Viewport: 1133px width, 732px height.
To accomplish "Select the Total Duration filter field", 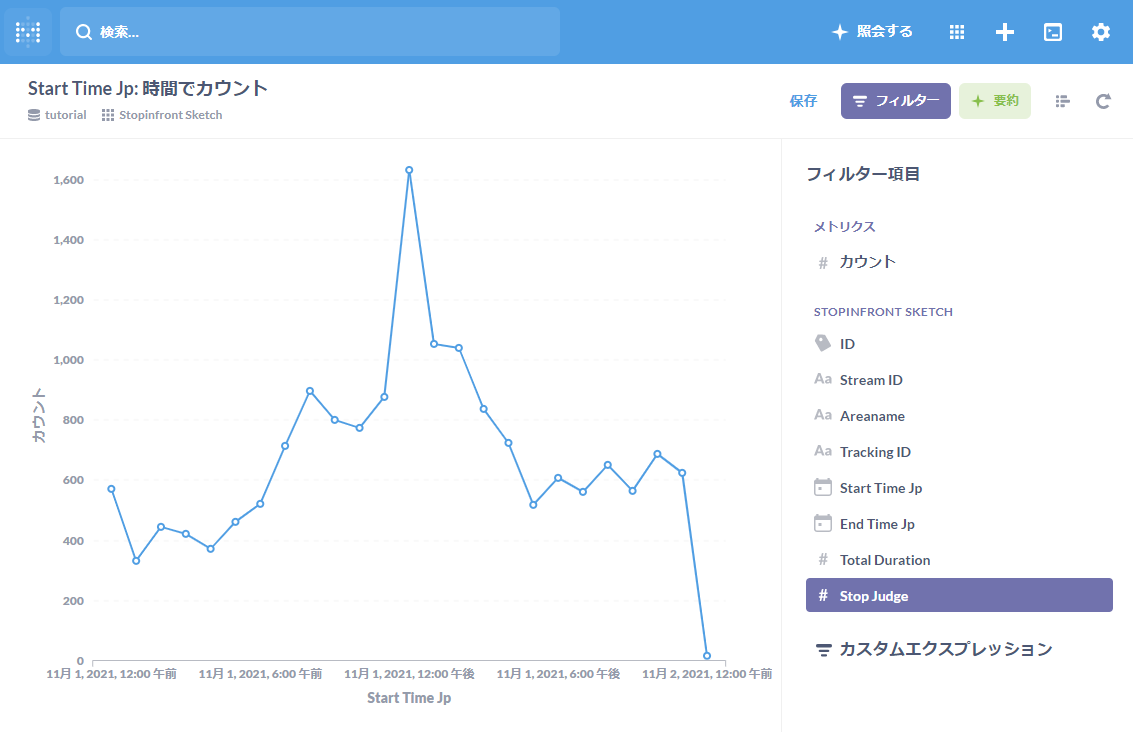I will pos(884,560).
